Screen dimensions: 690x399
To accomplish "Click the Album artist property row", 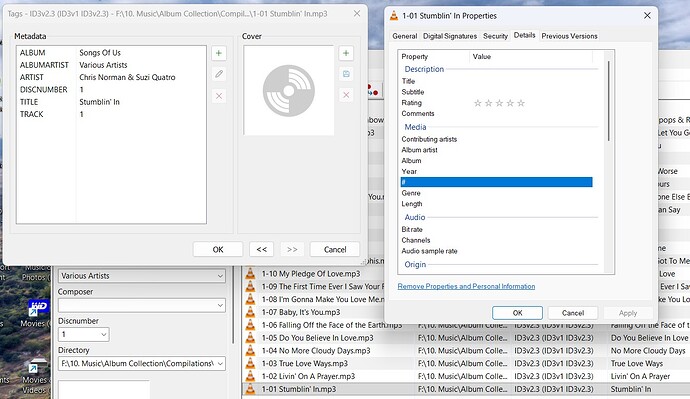I will pyautogui.click(x=496, y=150).
